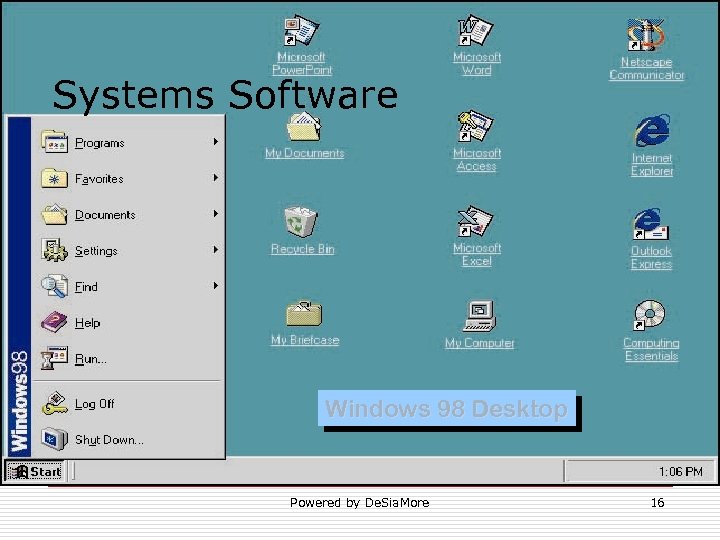Select Help from the Start menu
Viewport: 720px width, 540px height.
[x=128, y=322]
